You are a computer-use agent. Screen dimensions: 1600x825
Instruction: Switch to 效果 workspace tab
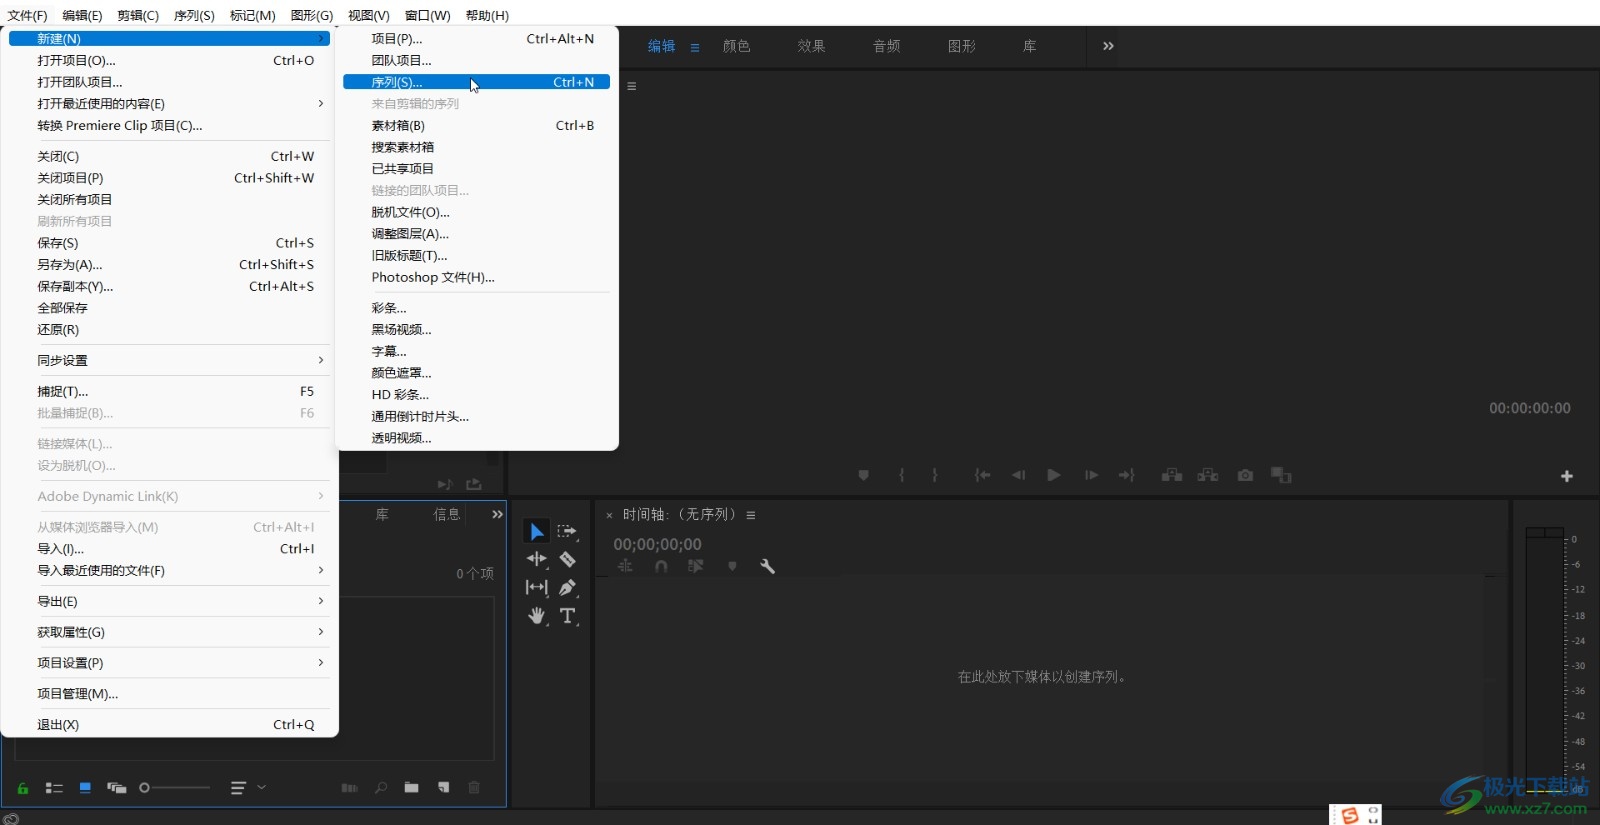tap(811, 46)
